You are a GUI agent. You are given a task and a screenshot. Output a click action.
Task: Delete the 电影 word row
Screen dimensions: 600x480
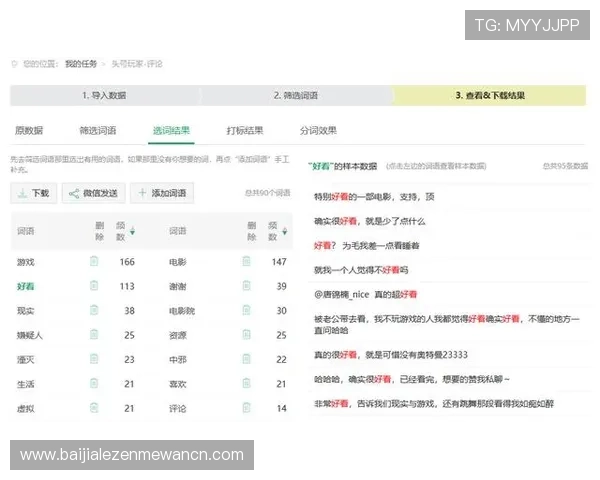(246, 261)
